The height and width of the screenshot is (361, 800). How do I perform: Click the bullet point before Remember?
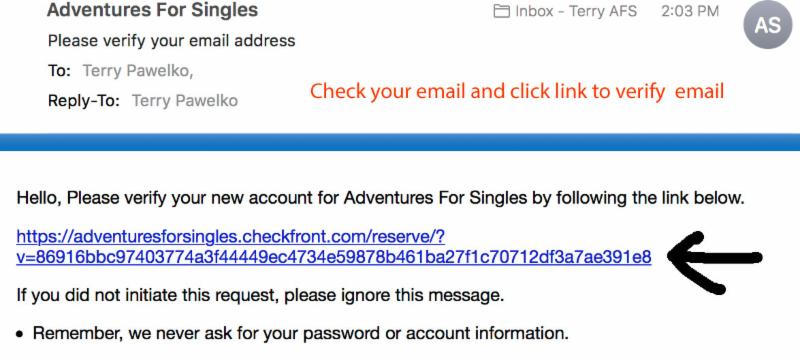point(19,334)
